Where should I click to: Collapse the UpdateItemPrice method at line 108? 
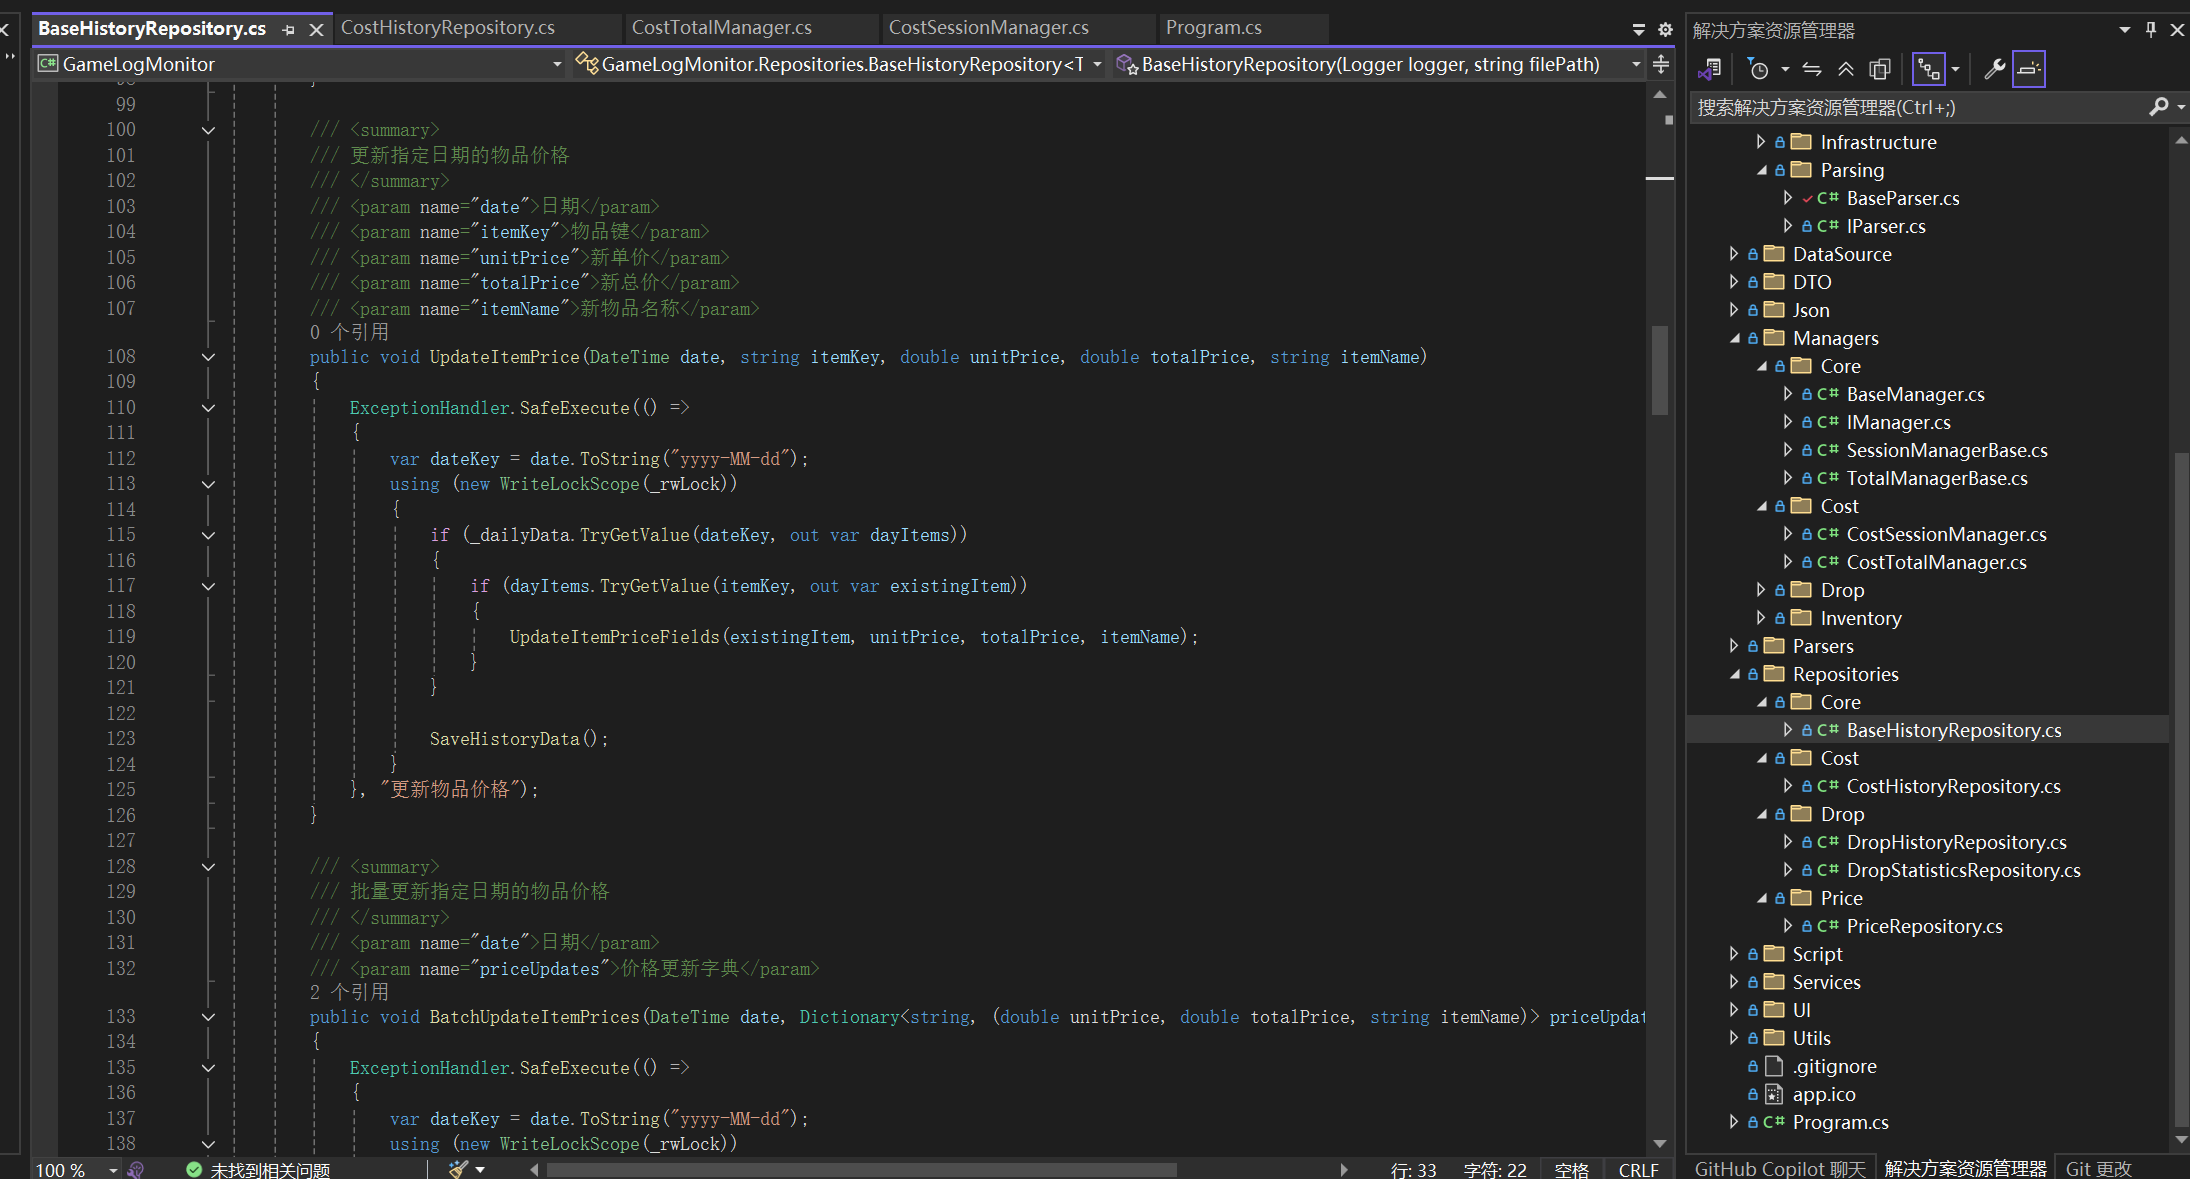(x=208, y=357)
